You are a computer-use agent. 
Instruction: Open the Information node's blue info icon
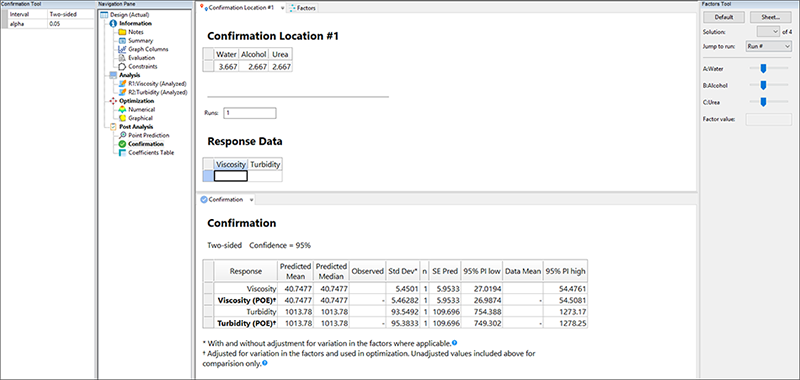[x=113, y=23]
